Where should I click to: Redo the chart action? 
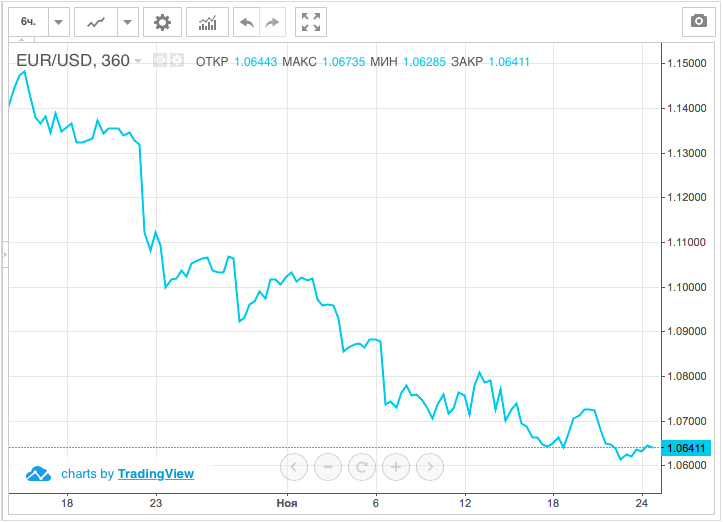tap(272, 21)
